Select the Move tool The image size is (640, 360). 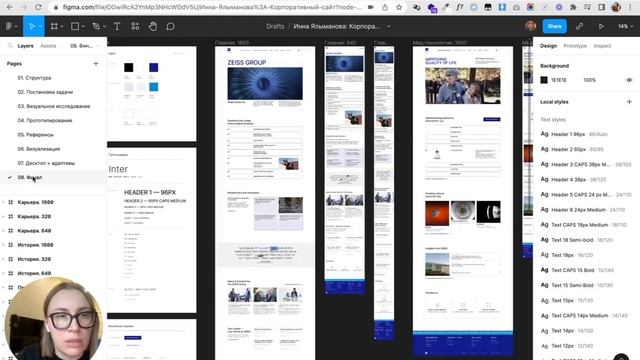pos(32,26)
